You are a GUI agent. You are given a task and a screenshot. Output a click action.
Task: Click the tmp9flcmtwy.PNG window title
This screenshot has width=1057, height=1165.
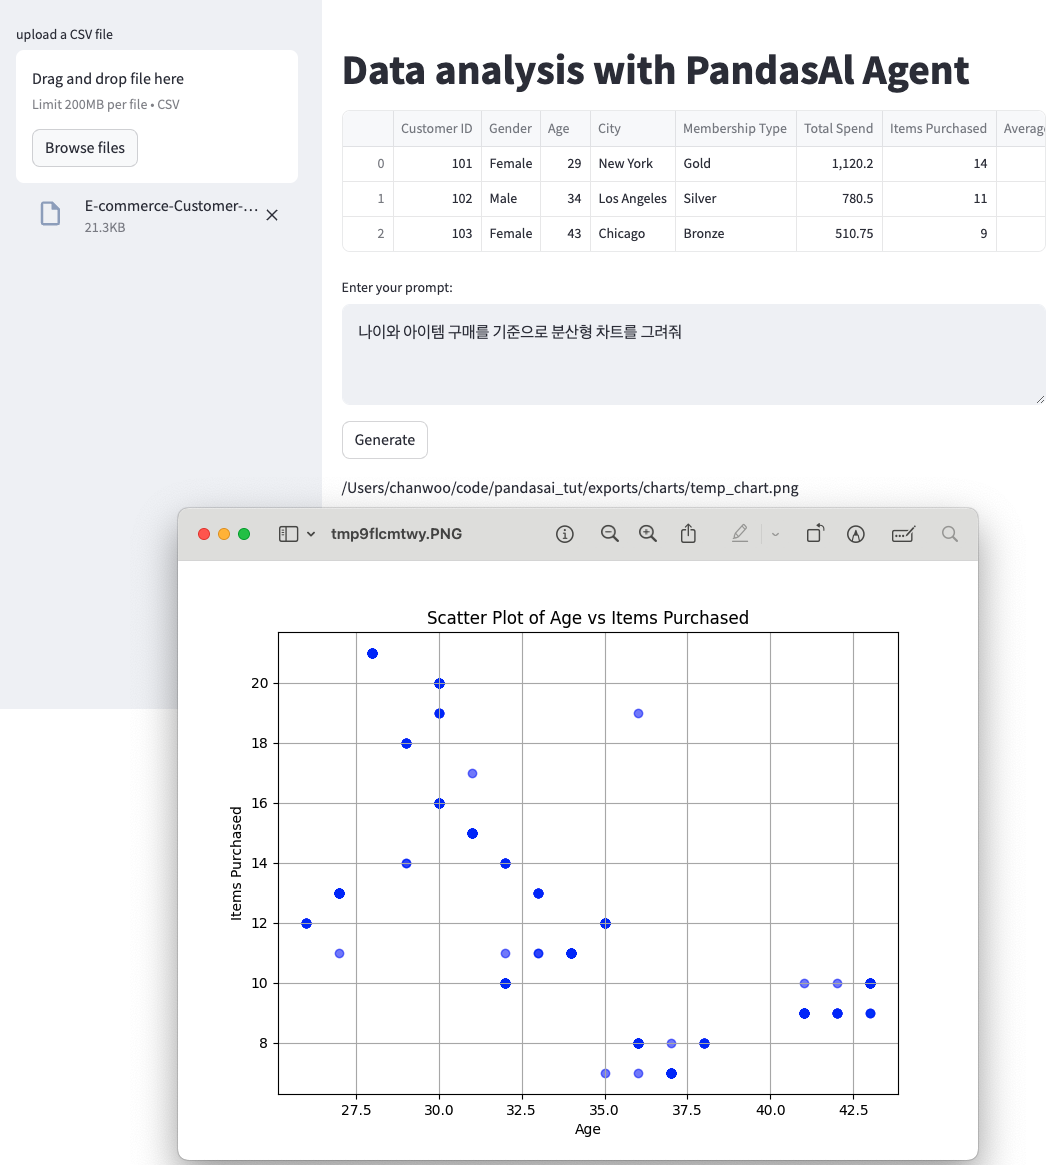396,534
